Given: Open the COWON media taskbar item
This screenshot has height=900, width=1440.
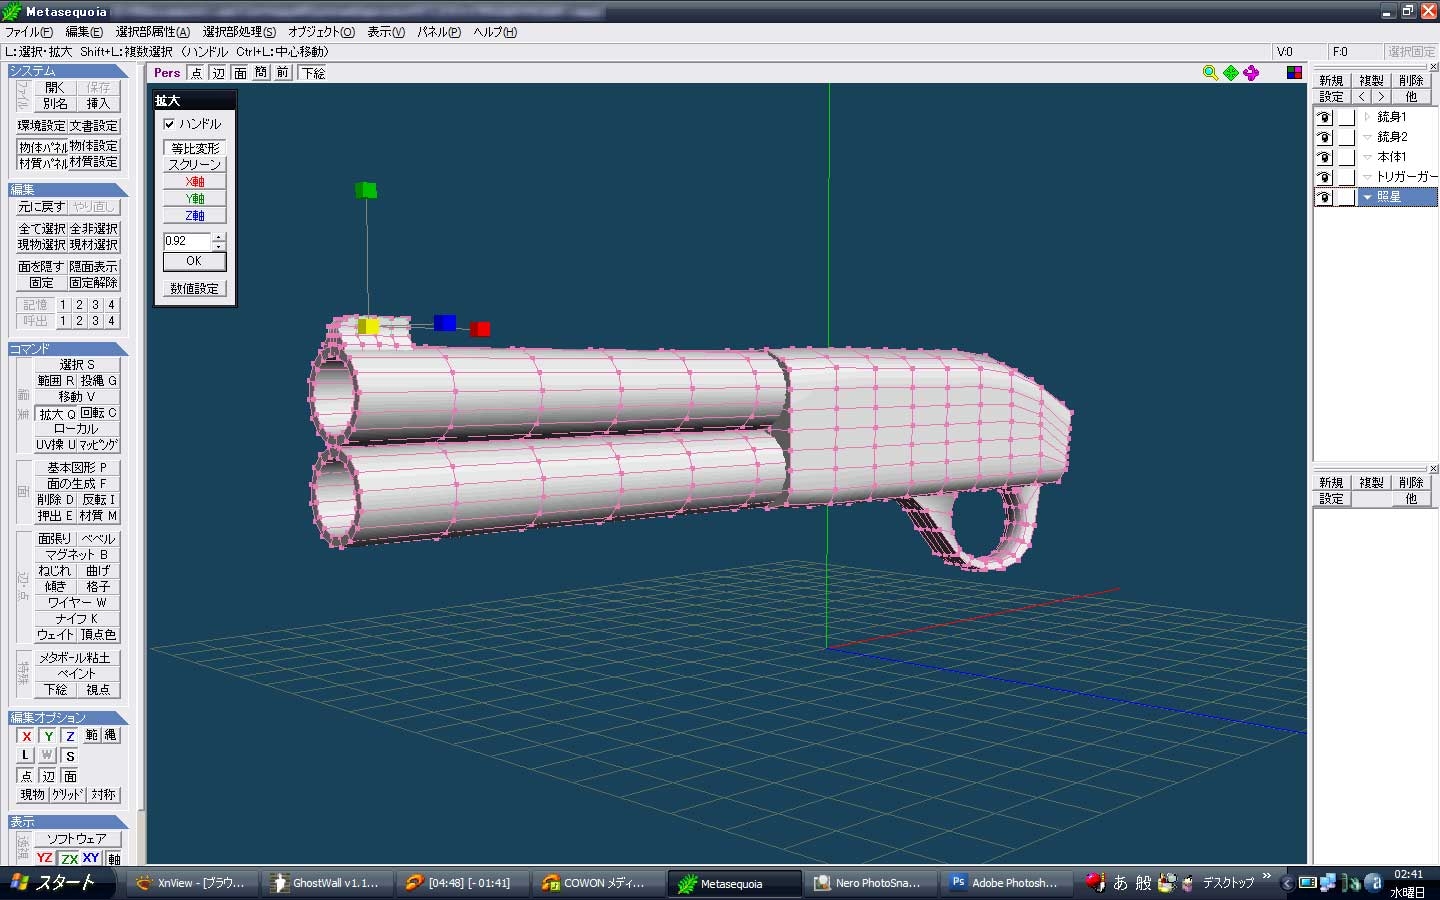Looking at the screenshot, I should tap(596, 883).
